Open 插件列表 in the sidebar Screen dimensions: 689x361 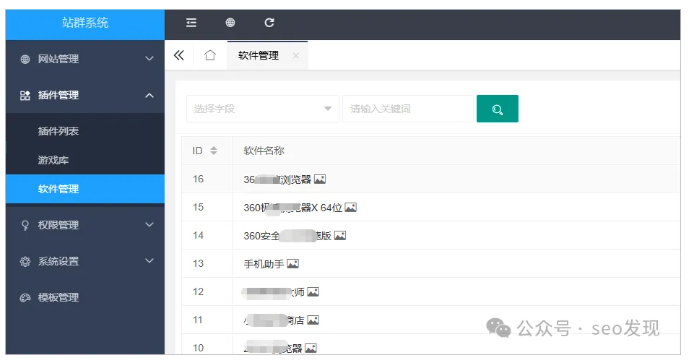(x=85, y=131)
